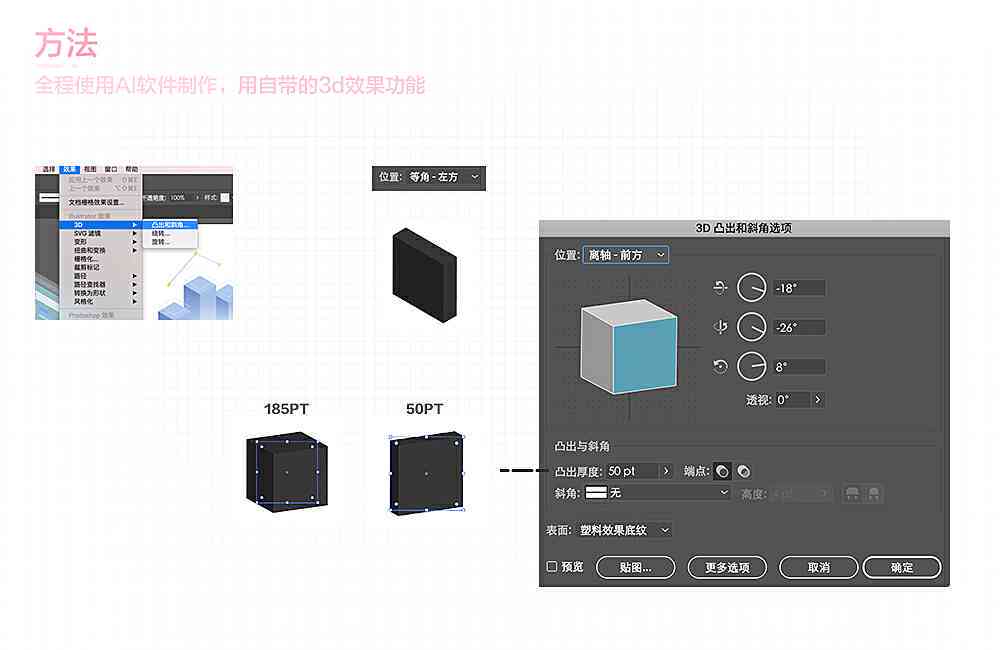This screenshot has height=650, width=1000.
Task: Click the 3D 凸出和斜角选项 dialog title bar
Action: [744, 228]
